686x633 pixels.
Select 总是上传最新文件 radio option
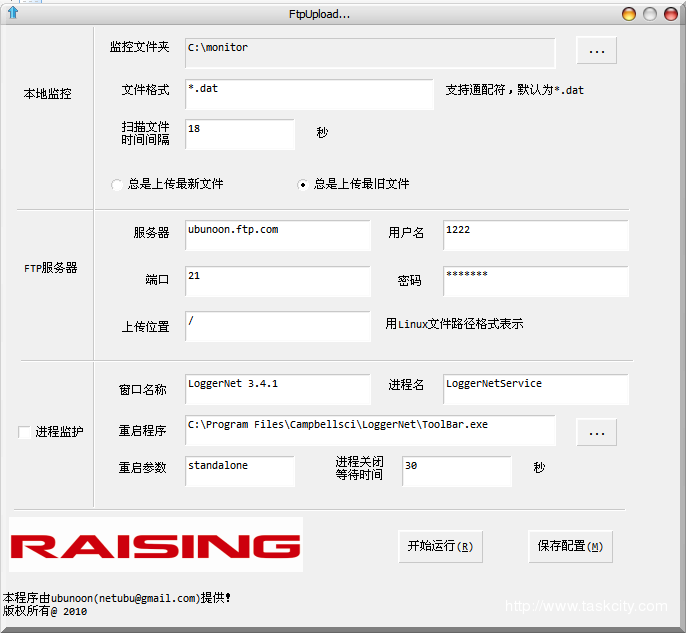tap(117, 184)
